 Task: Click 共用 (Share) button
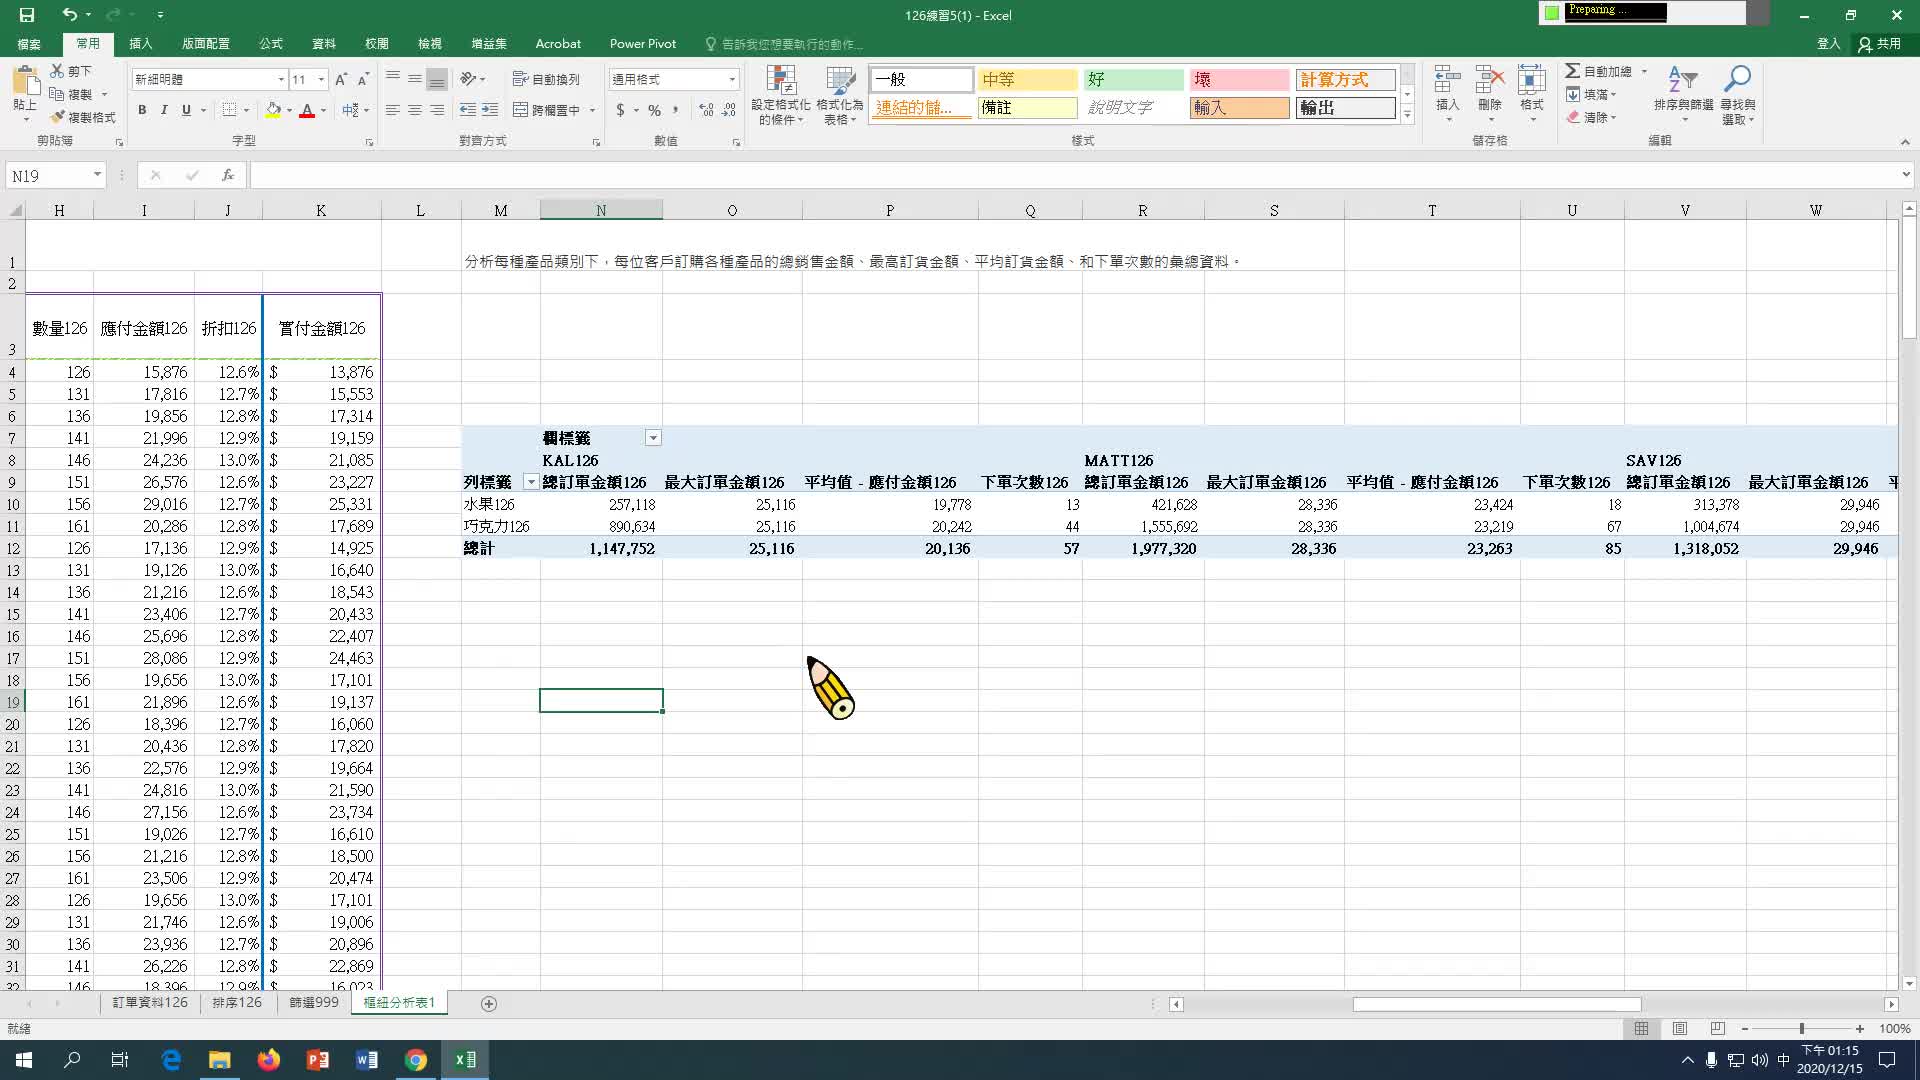pyautogui.click(x=1880, y=43)
